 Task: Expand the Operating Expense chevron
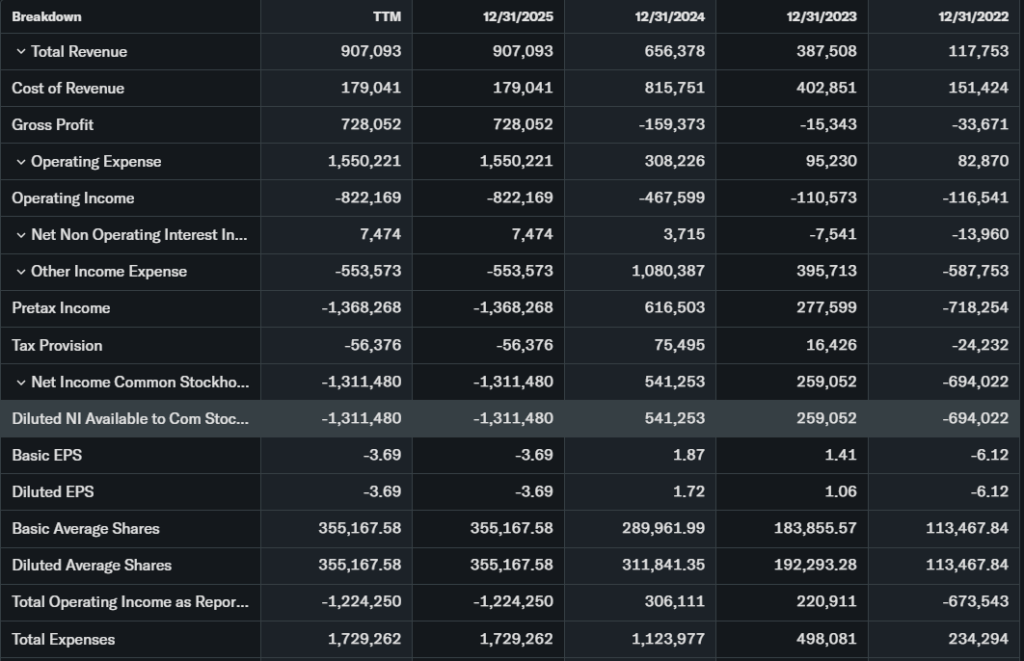[20, 162]
